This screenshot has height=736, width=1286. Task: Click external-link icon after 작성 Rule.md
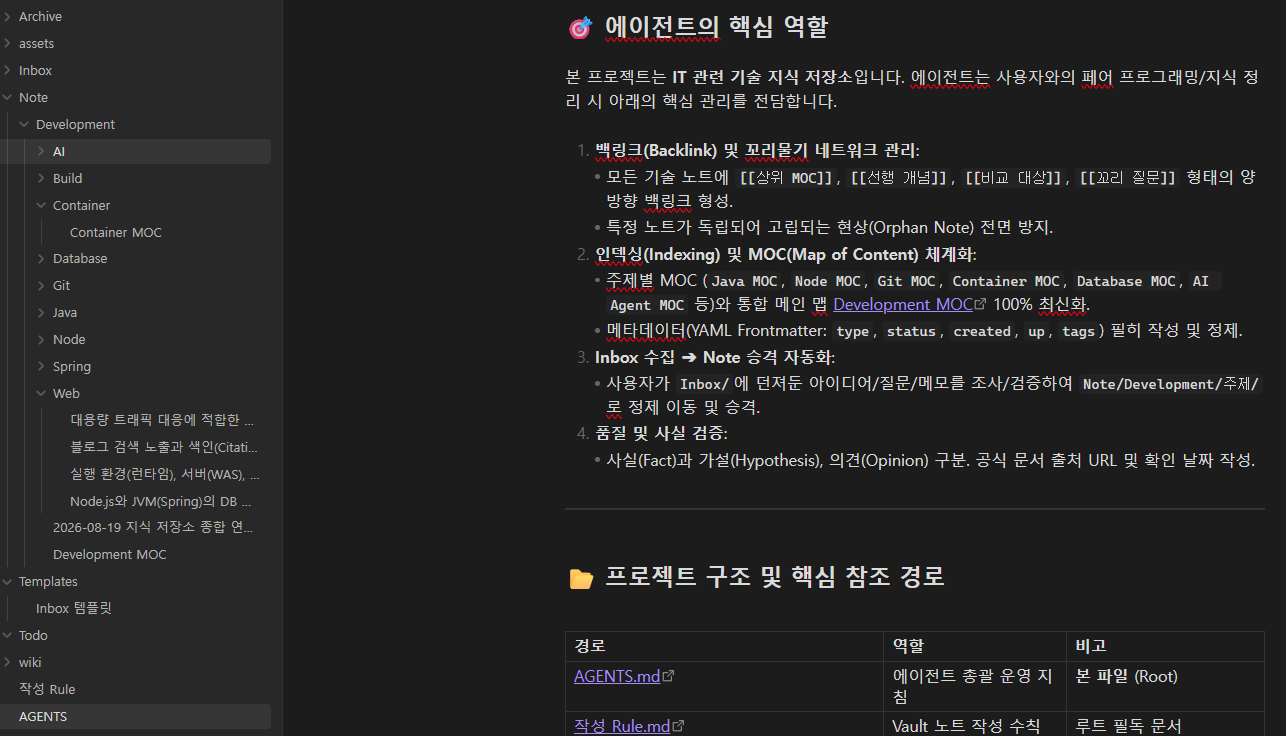[x=678, y=727]
